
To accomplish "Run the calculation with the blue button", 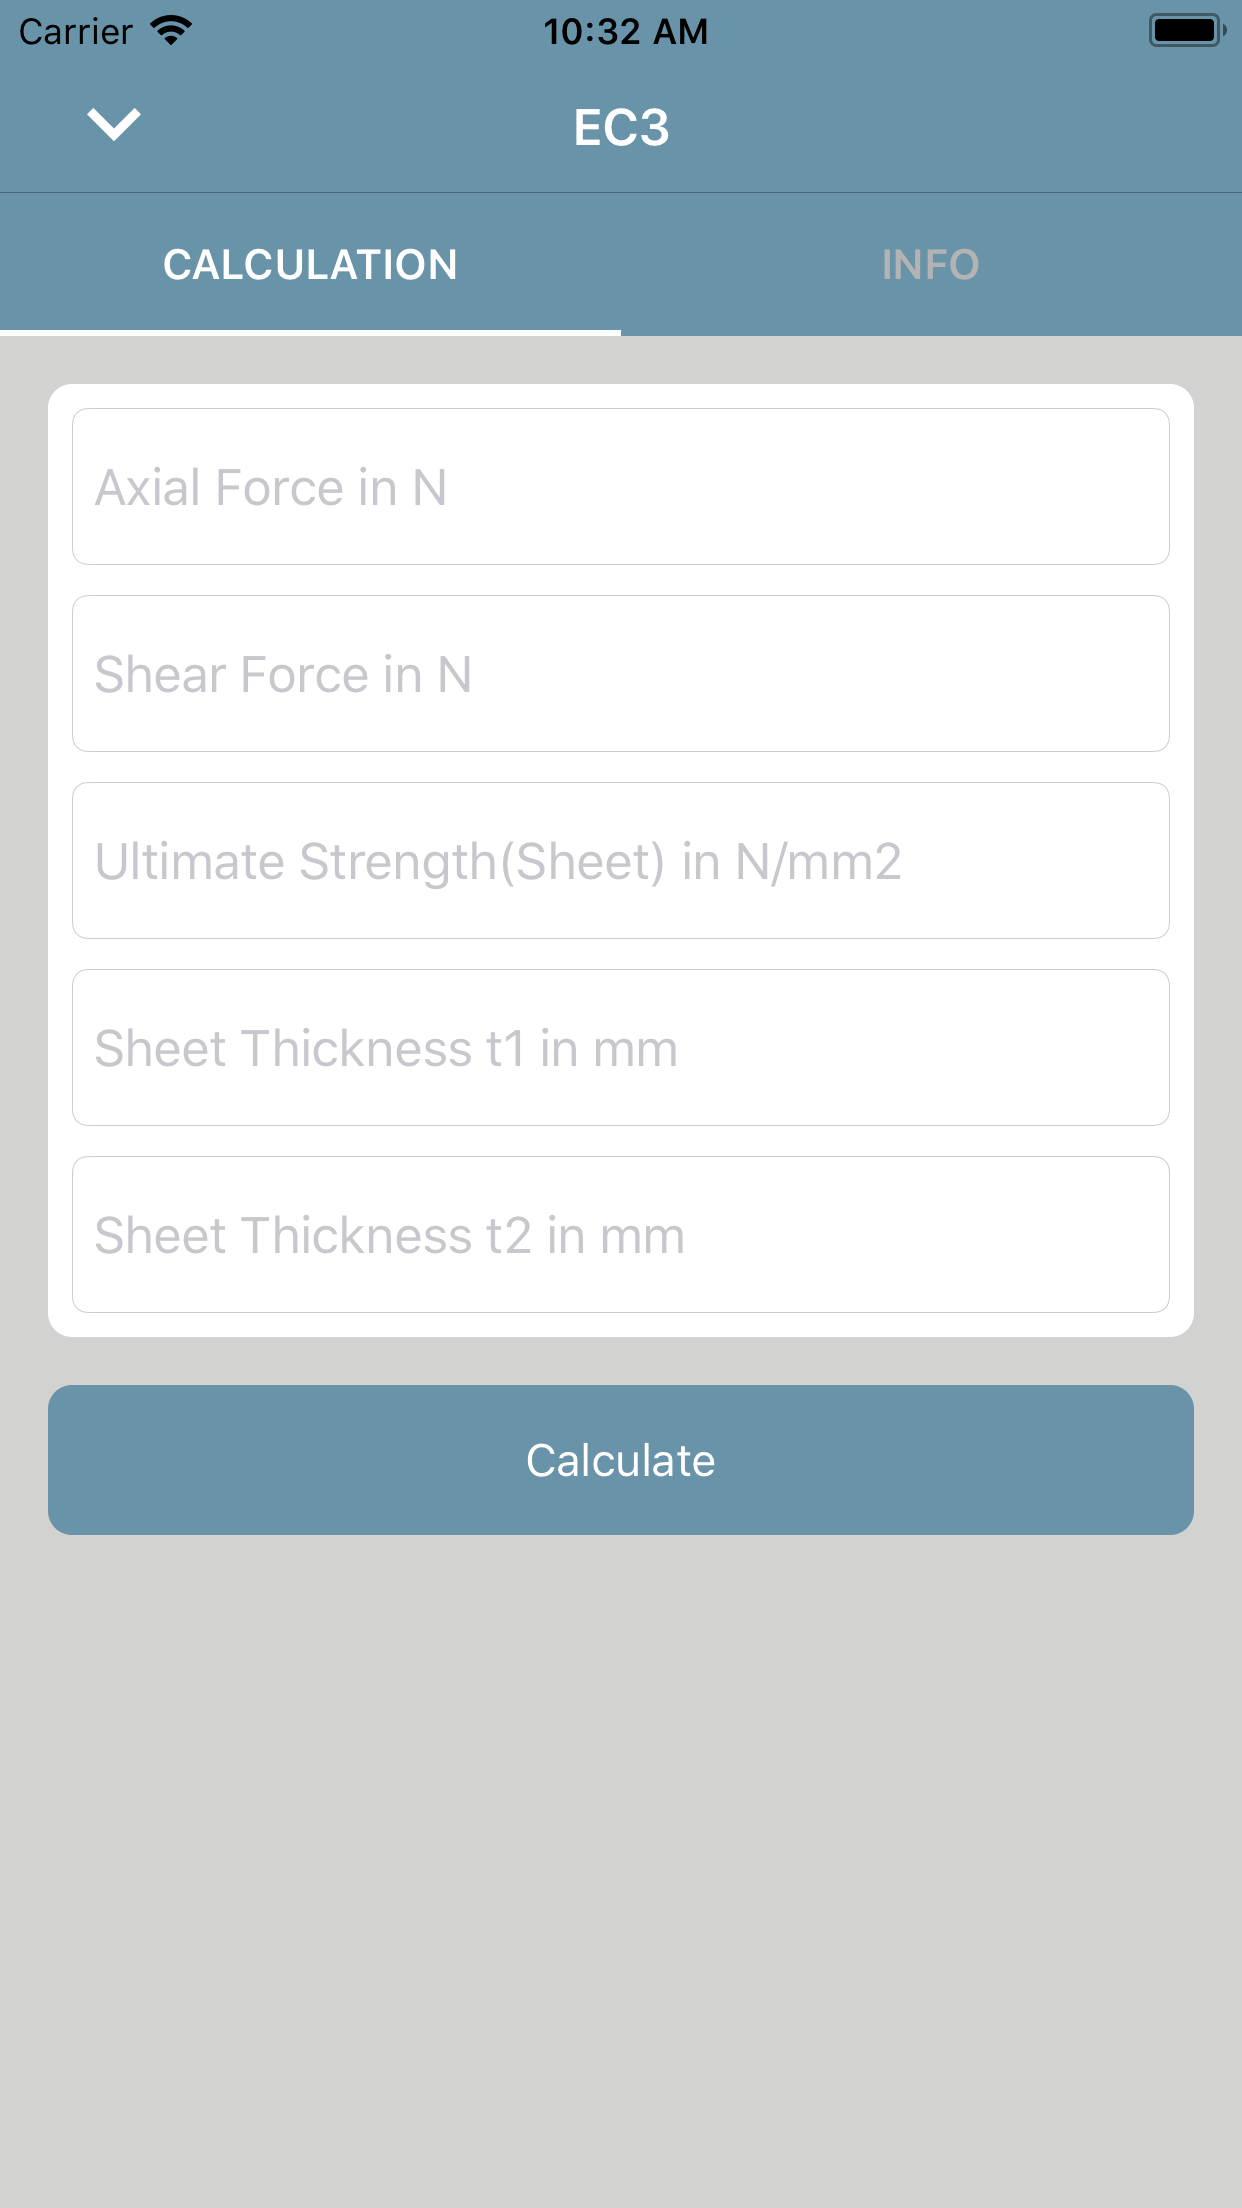I will (620, 1460).
